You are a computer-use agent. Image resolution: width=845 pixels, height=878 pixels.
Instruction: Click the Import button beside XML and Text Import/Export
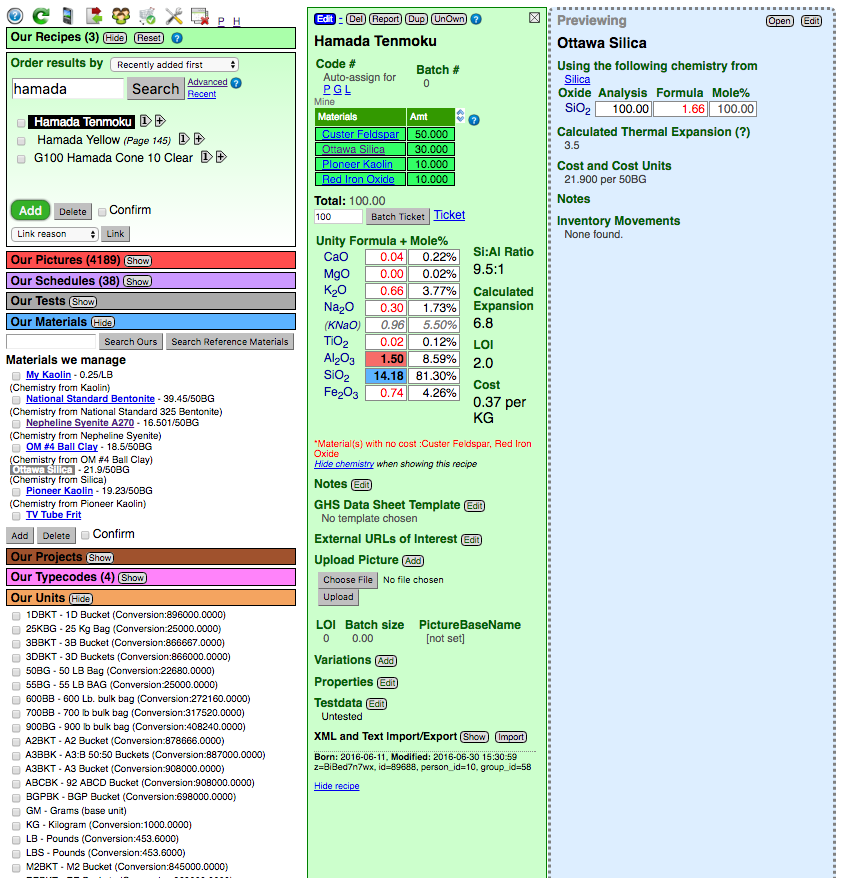(x=511, y=737)
